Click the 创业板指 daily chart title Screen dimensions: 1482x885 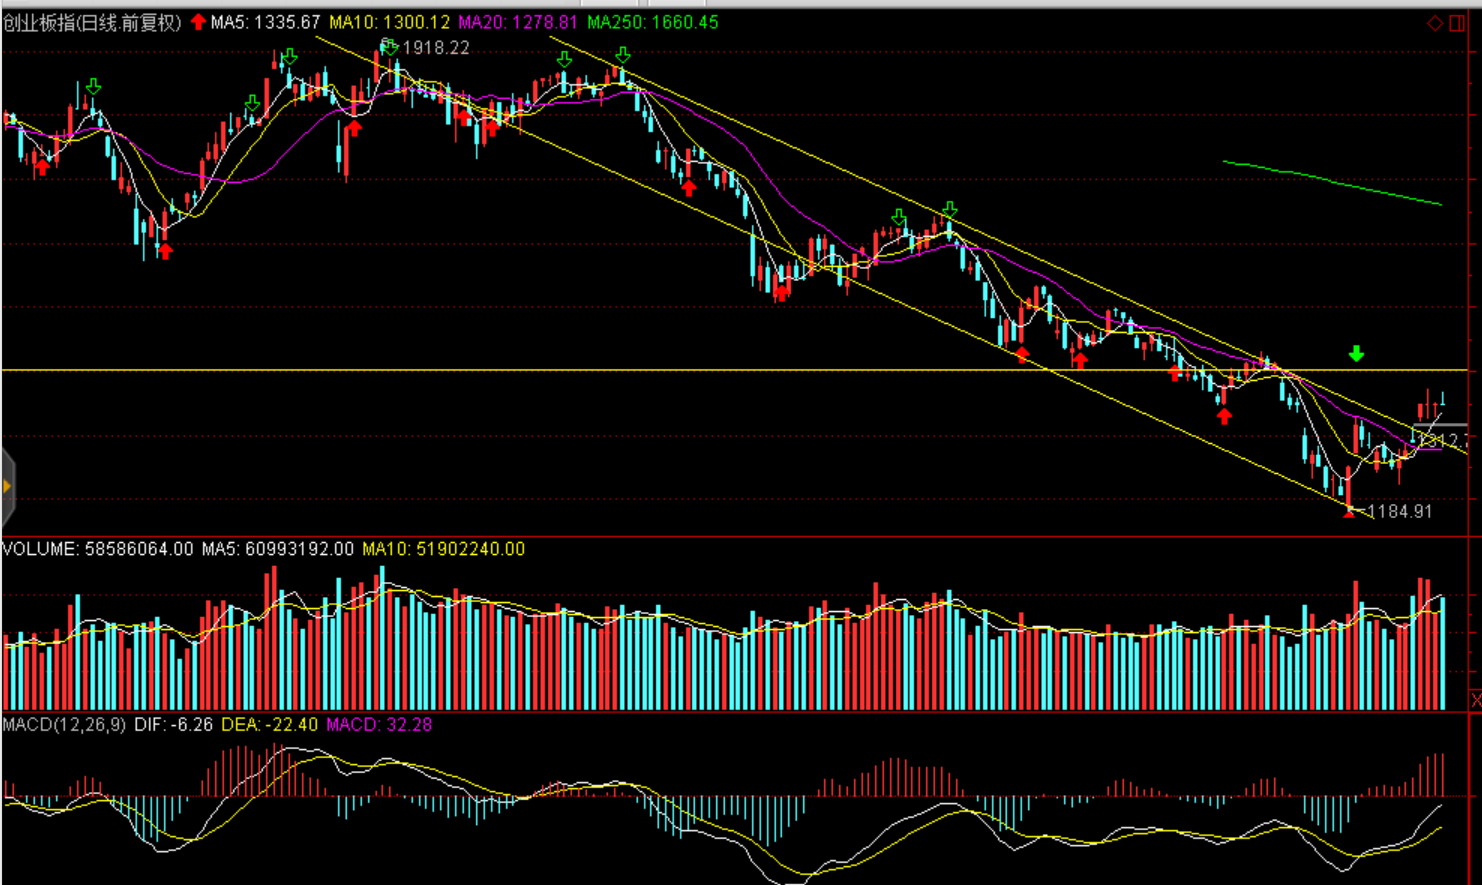tap(92, 22)
